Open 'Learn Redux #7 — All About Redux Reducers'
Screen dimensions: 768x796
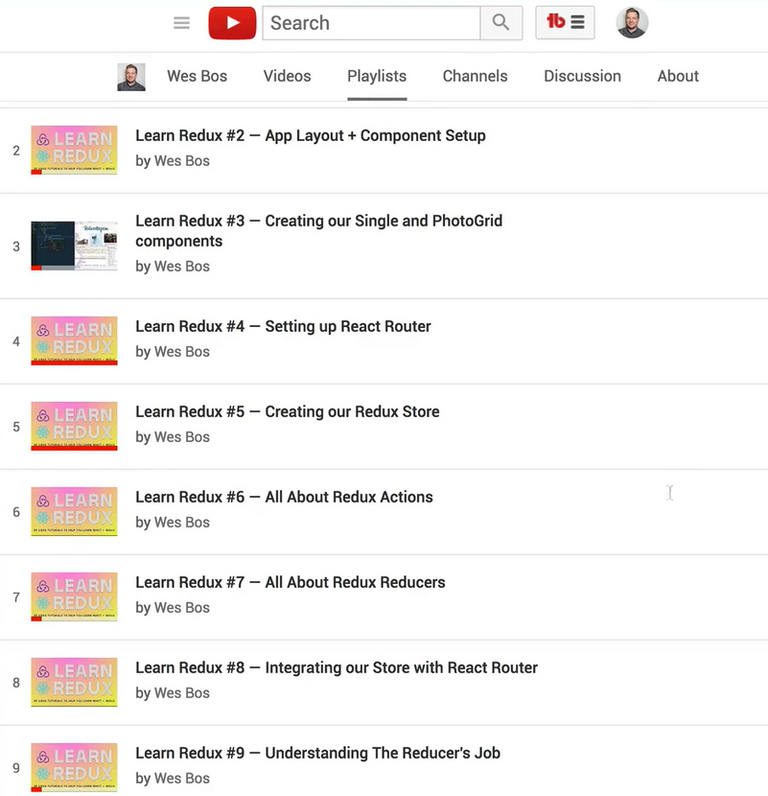click(x=290, y=582)
